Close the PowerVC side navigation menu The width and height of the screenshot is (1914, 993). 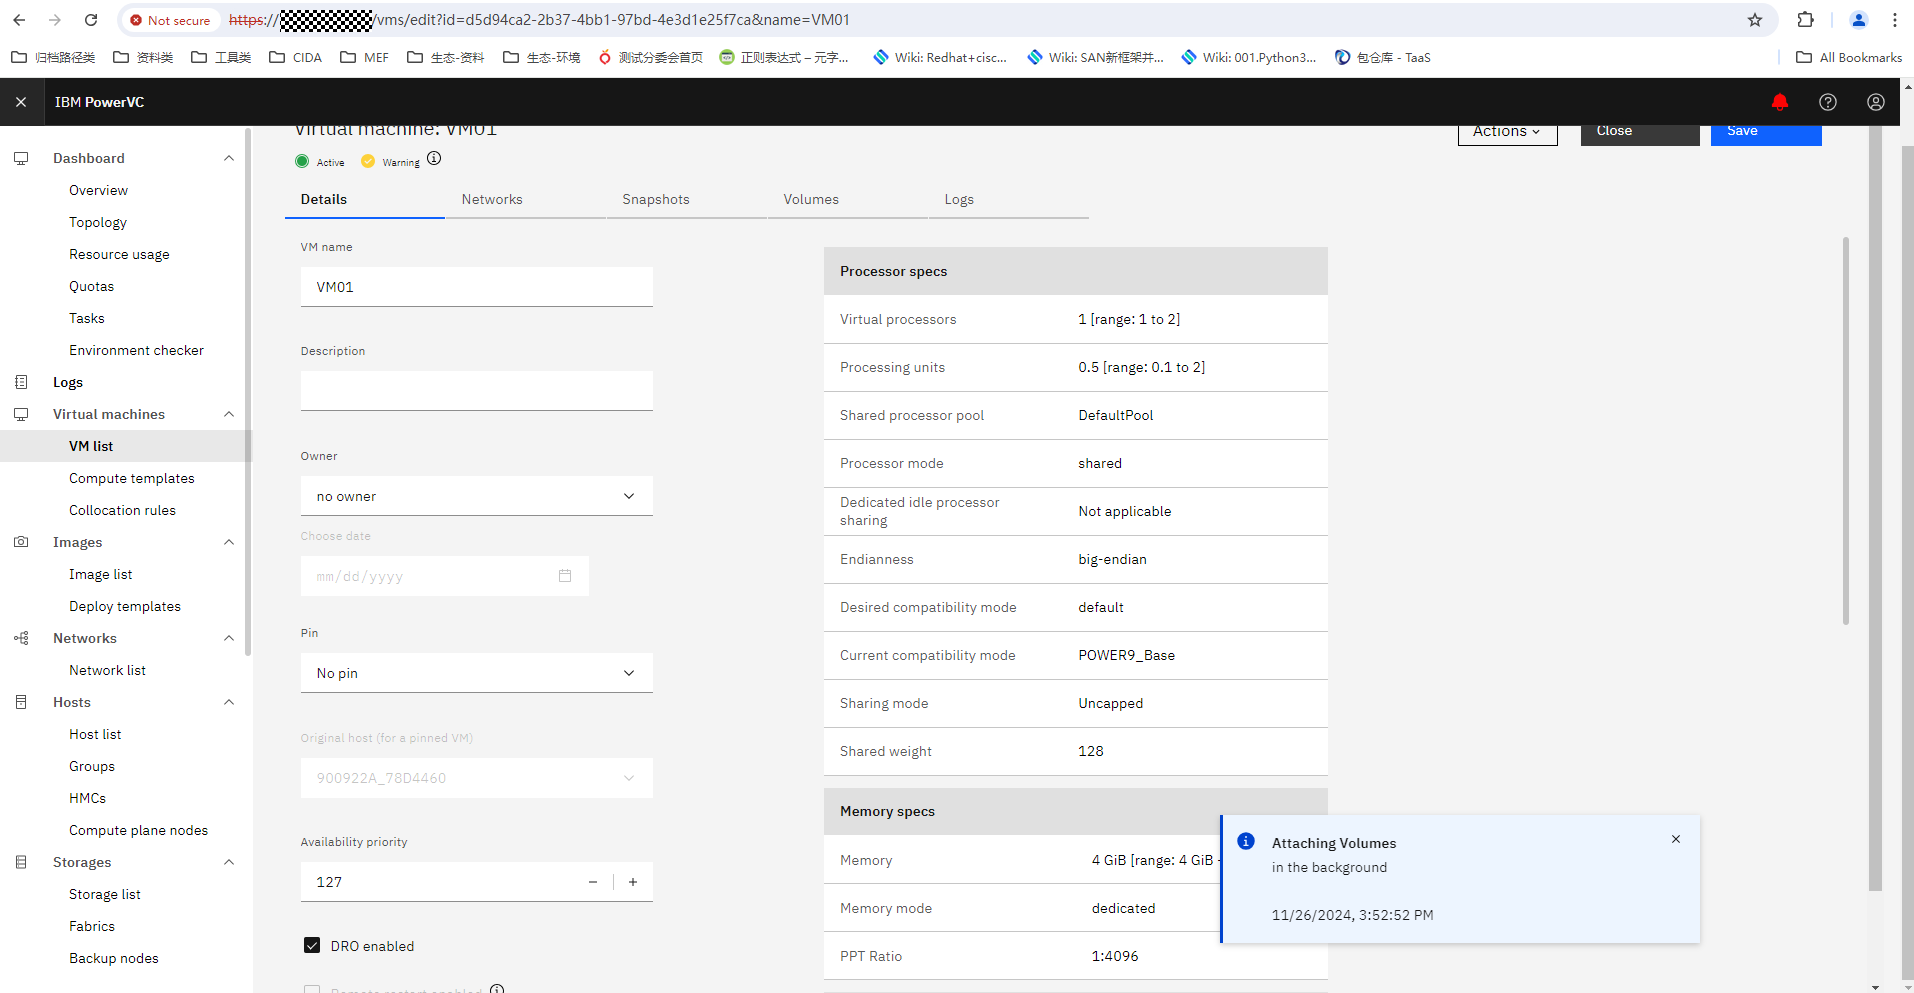(x=21, y=102)
